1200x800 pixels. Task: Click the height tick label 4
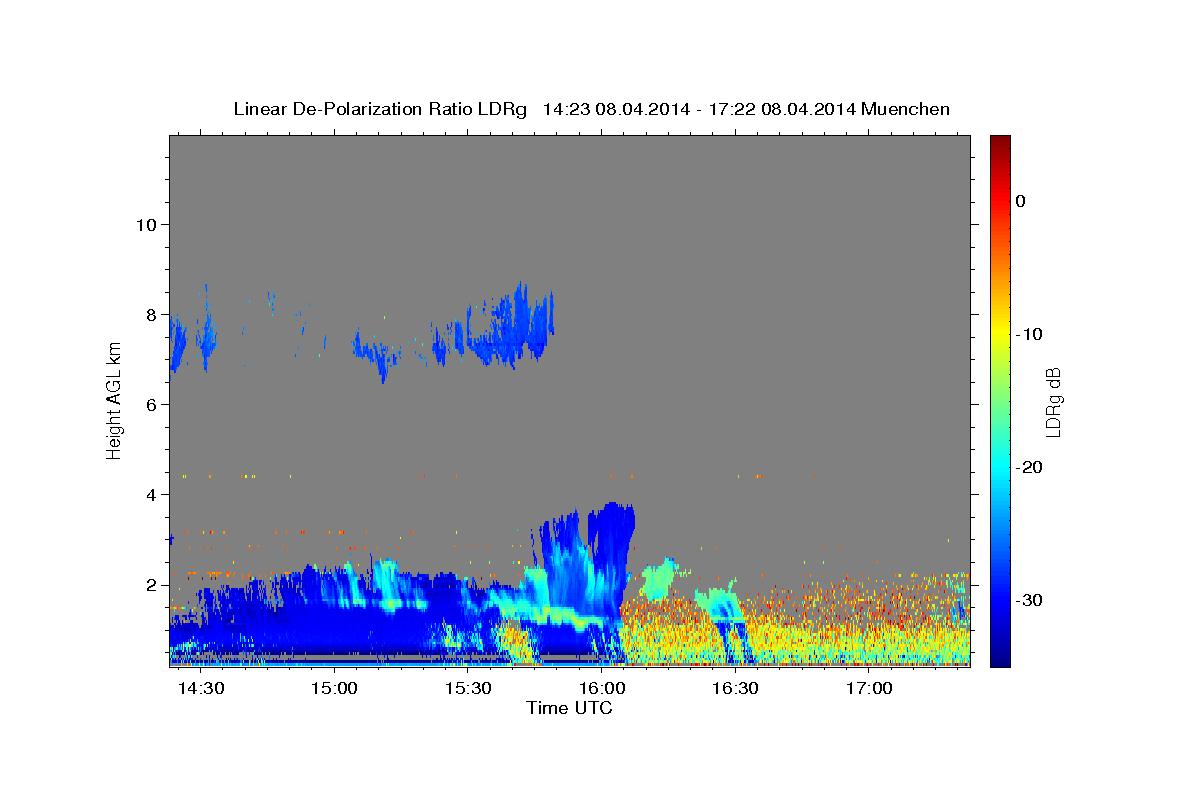(x=150, y=494)
